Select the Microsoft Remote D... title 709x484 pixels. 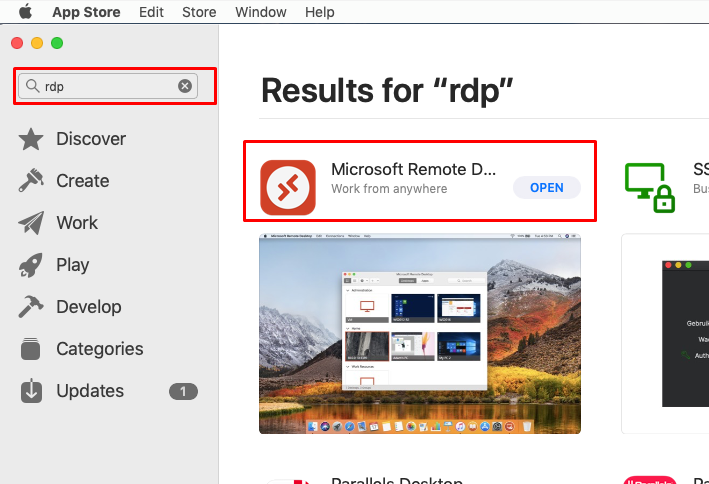(x=413, y=169)
